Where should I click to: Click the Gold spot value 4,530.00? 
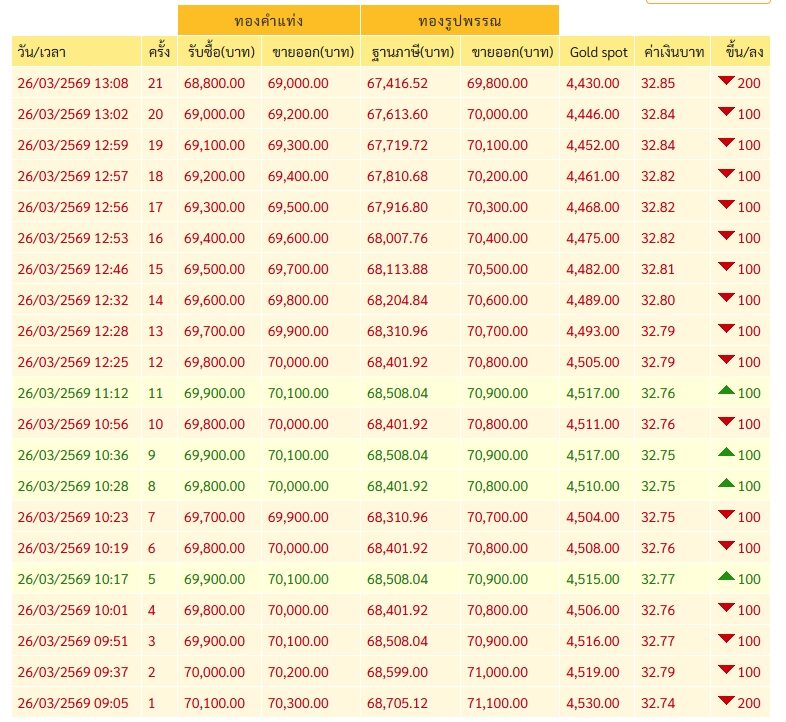[x=593, y=703]
